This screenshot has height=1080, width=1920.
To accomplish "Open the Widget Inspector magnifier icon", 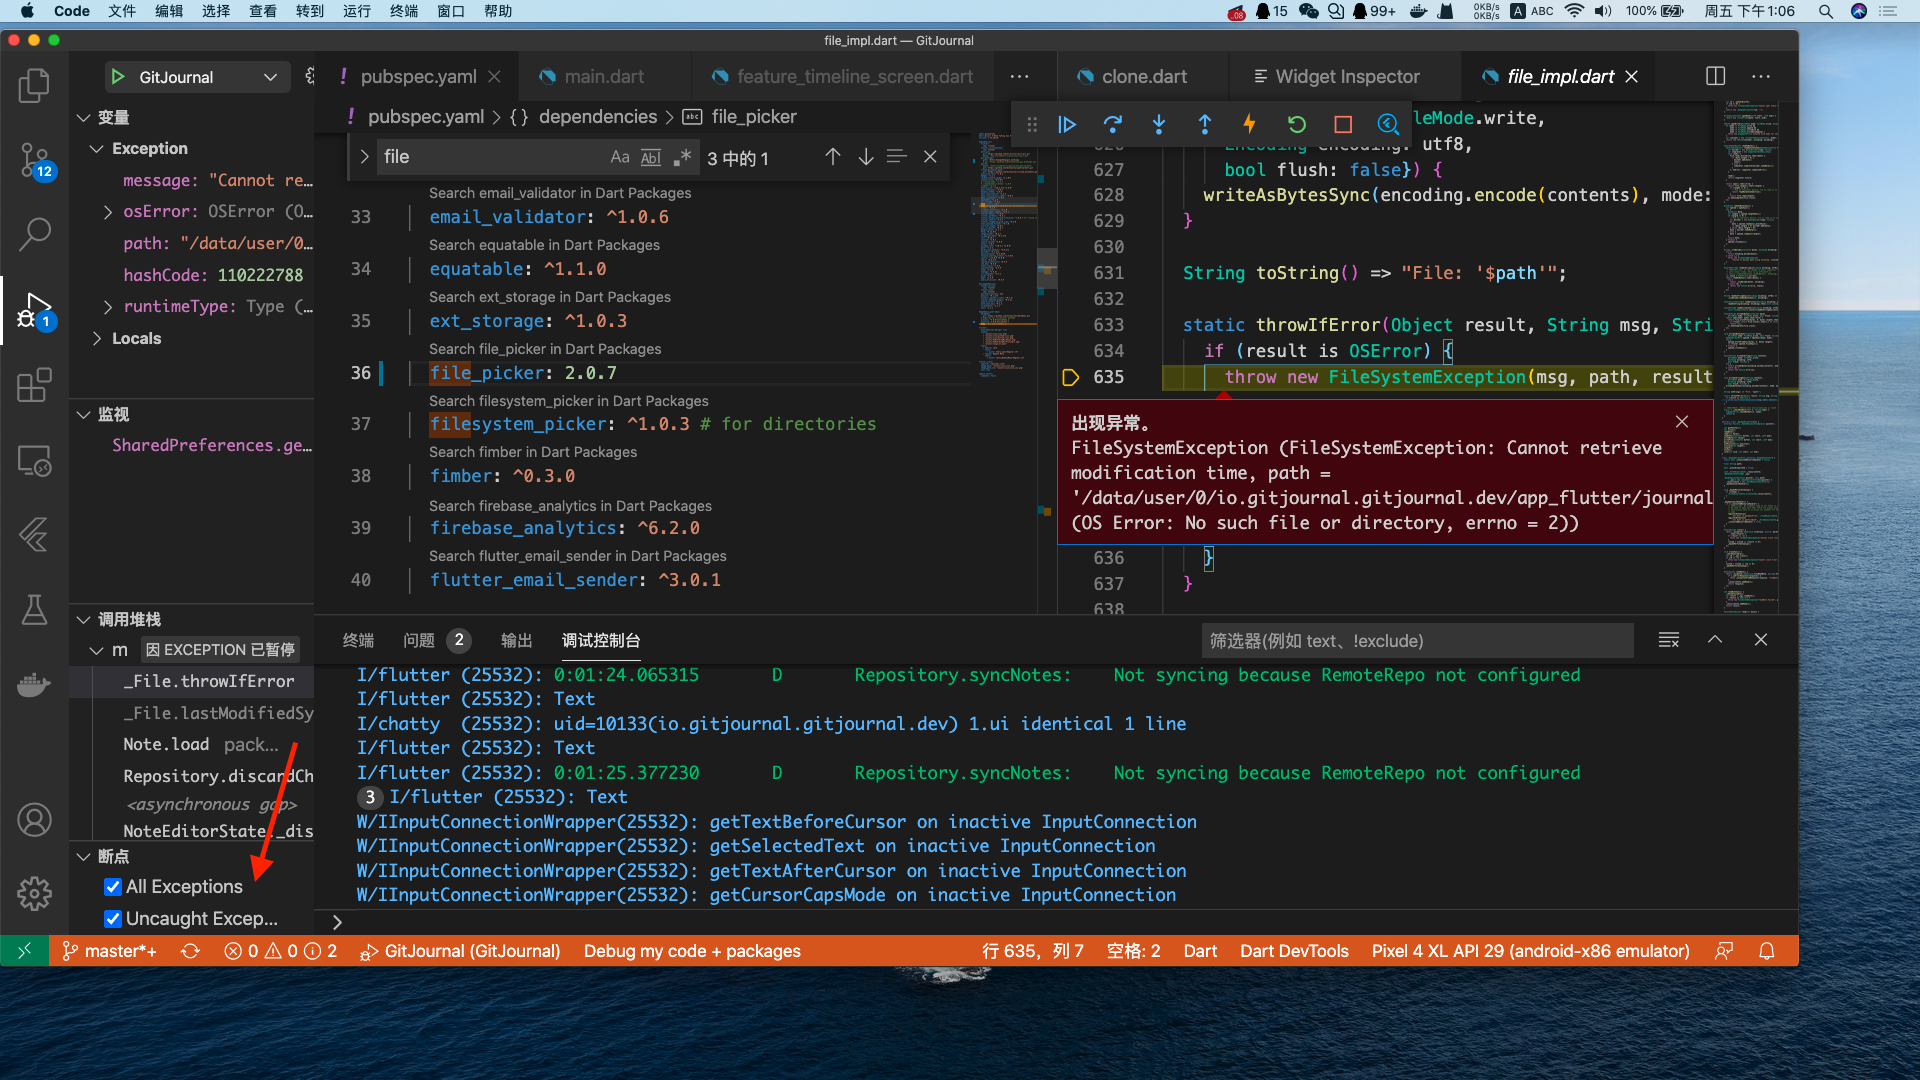I will tap(1388, 124).
